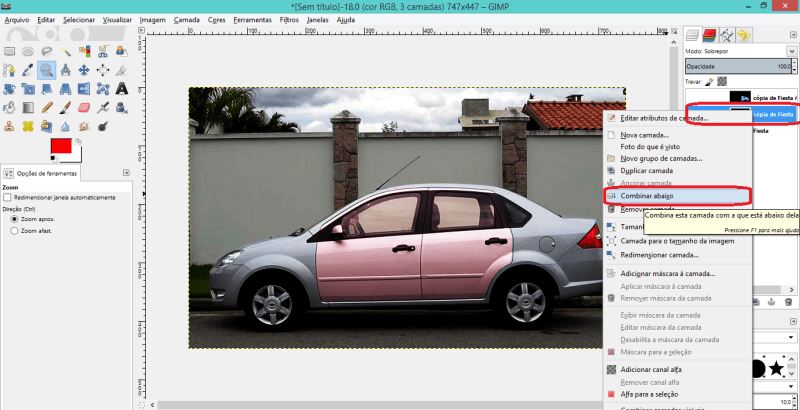Select the Fuzzy Select magic wand tool

(x=66, y=51)
